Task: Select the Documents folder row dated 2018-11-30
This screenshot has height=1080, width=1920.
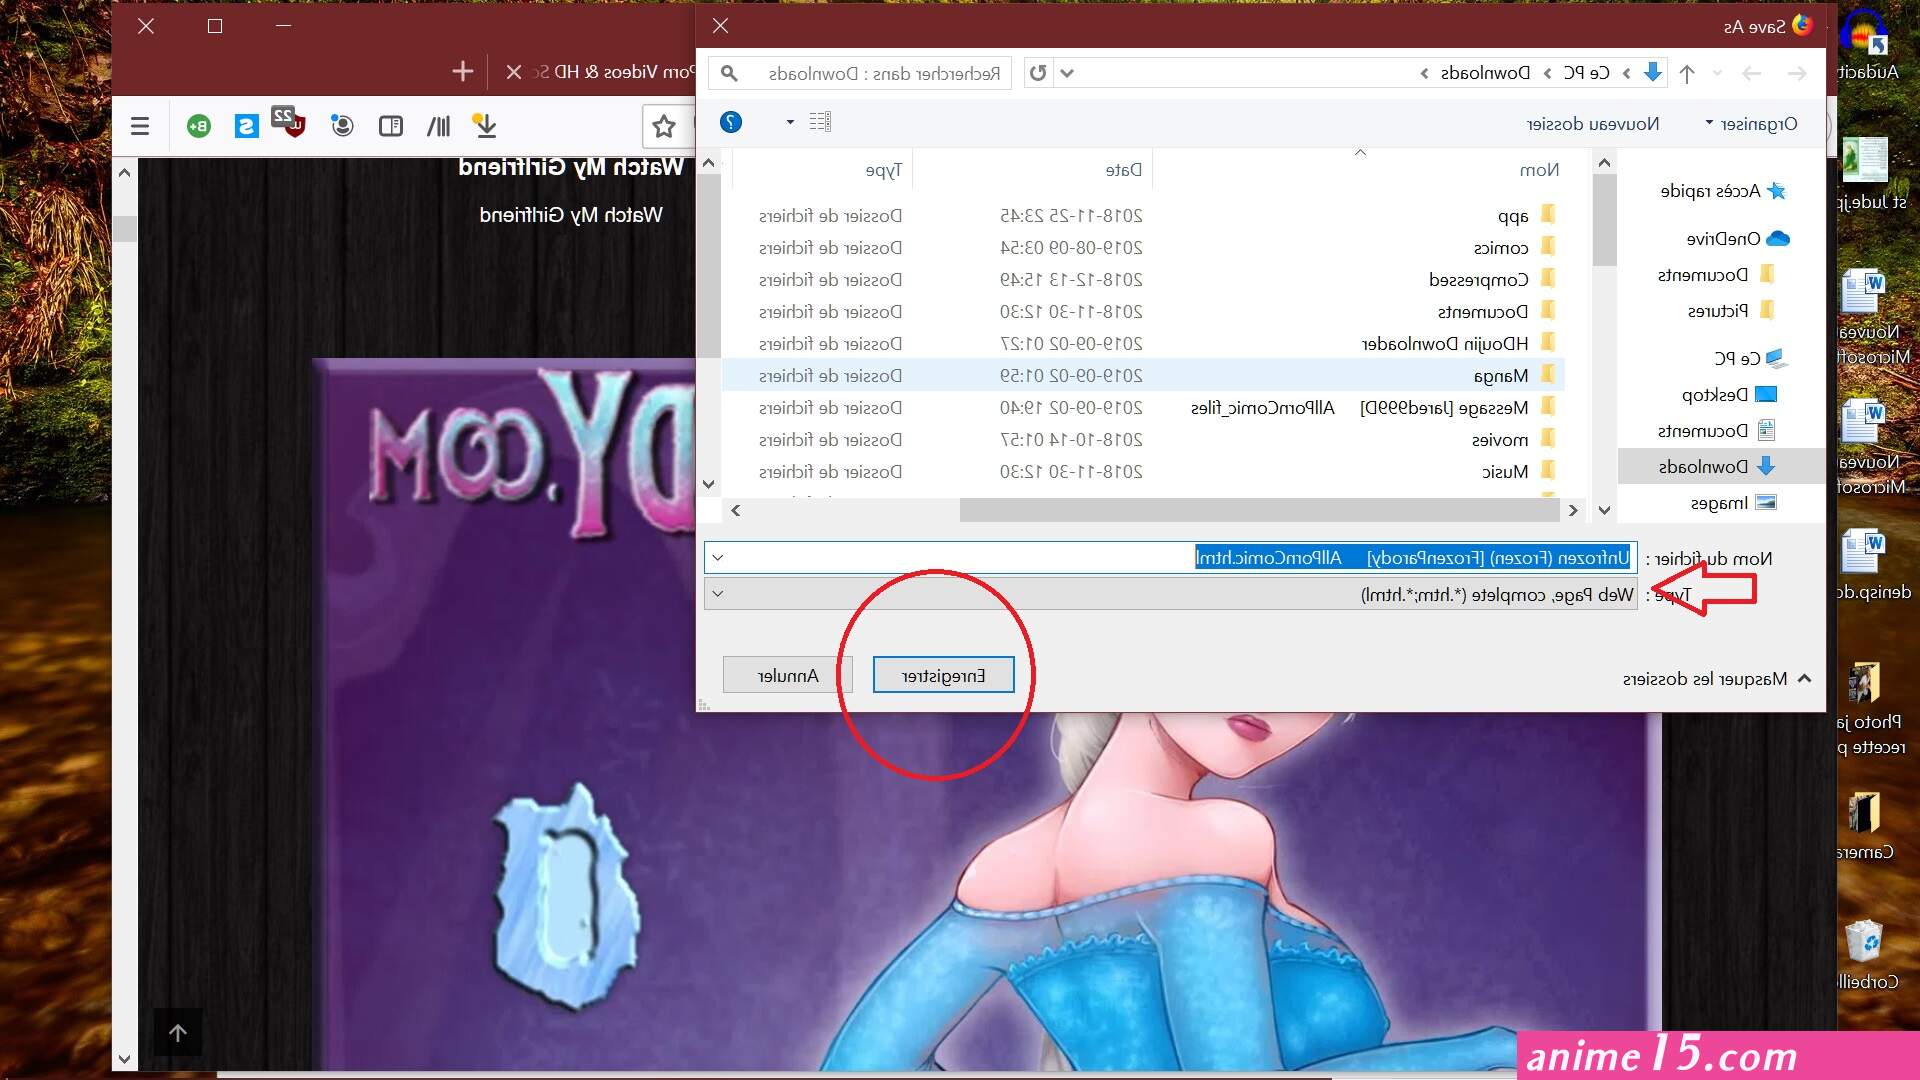Action: click(x=1143, y=312)
